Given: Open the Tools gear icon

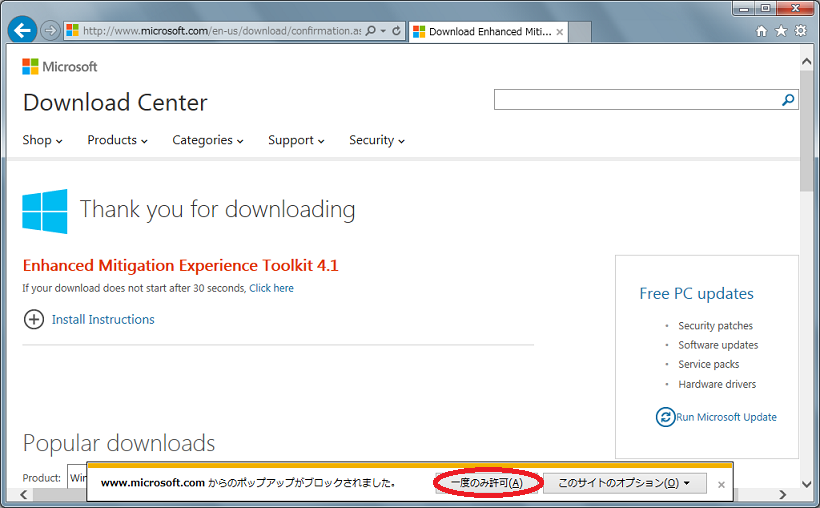Looking at the screenshot, I should 800,31.
